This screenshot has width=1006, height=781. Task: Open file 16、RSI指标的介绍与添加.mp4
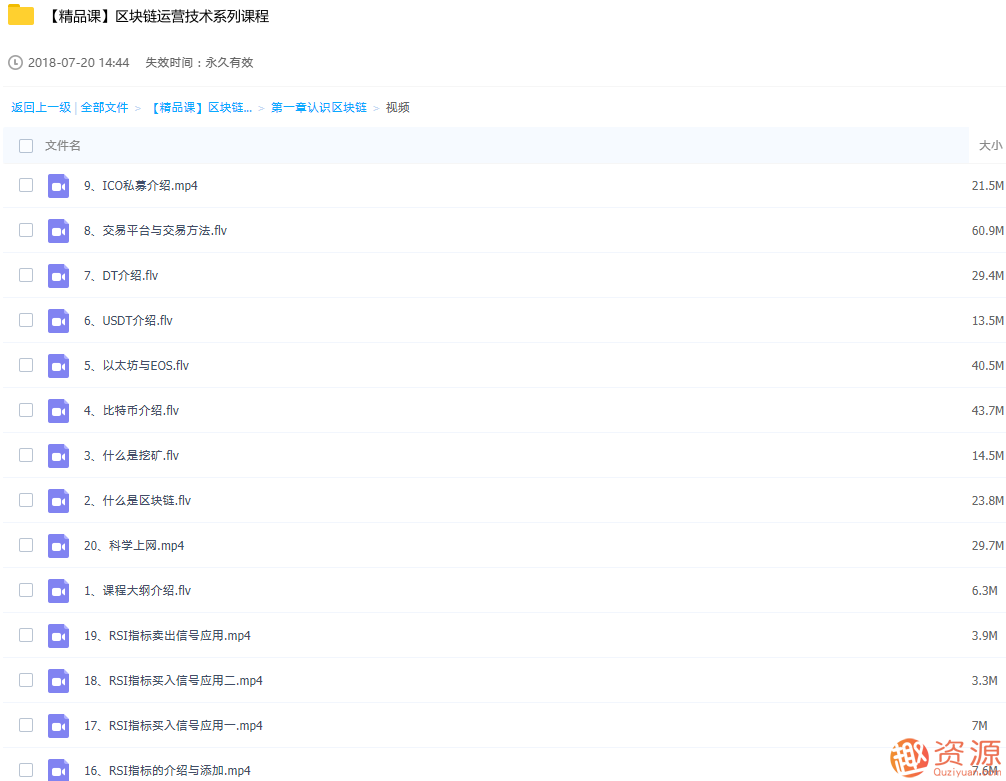coord(167,770)
